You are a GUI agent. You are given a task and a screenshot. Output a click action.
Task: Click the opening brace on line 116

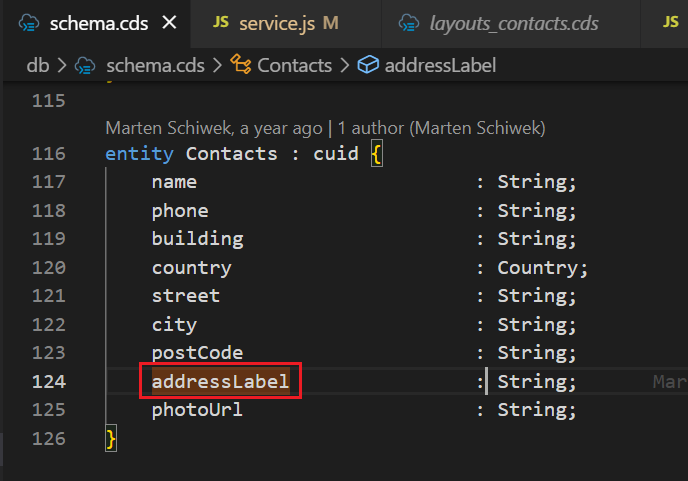click(376, 154)
